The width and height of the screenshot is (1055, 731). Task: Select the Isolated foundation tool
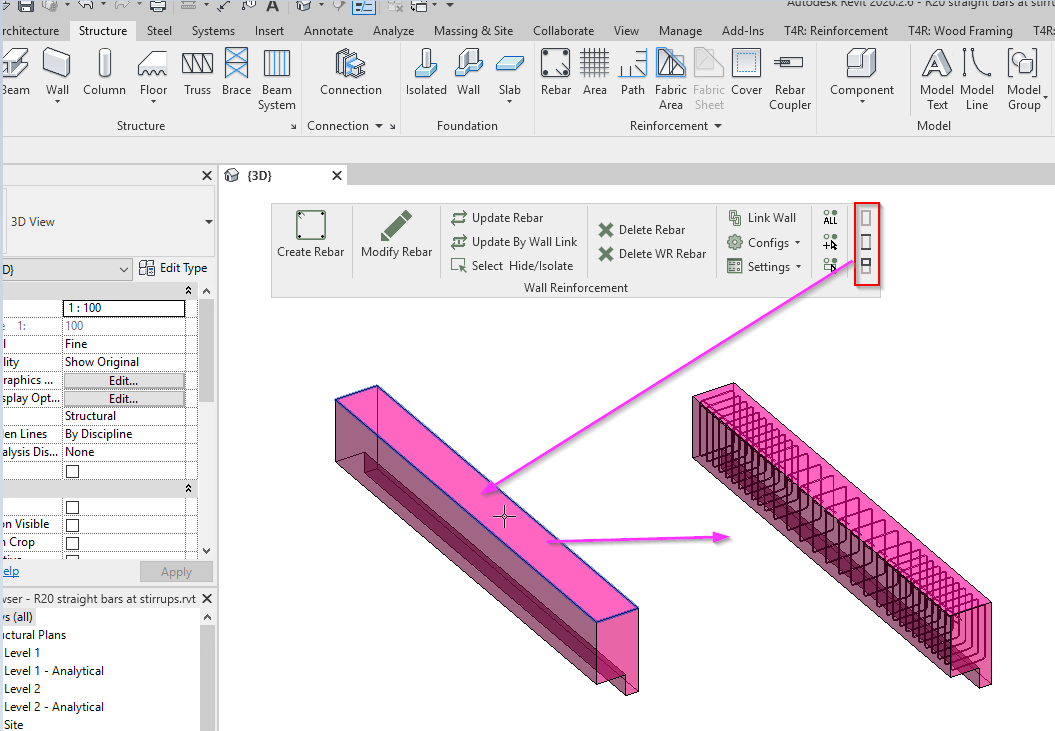(426, 72)
